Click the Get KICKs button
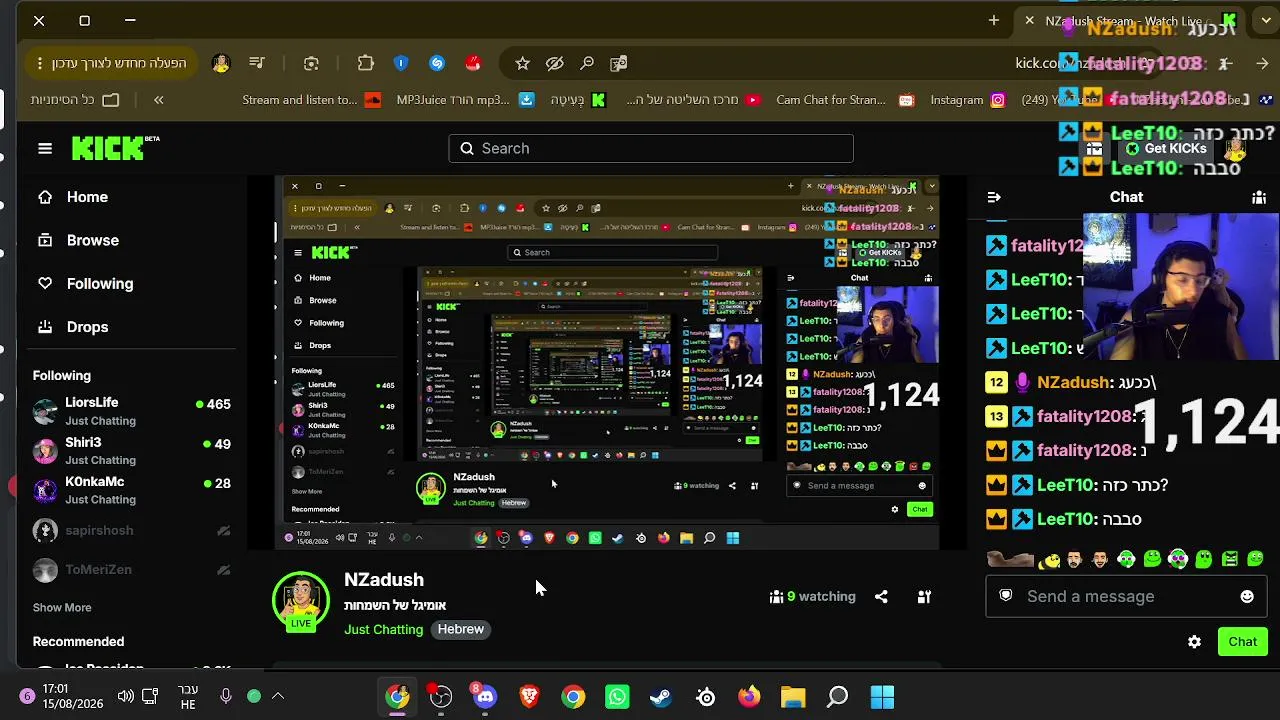Image resolution: width=1280 pixels, height=720 pixels. coord(1166,149)
